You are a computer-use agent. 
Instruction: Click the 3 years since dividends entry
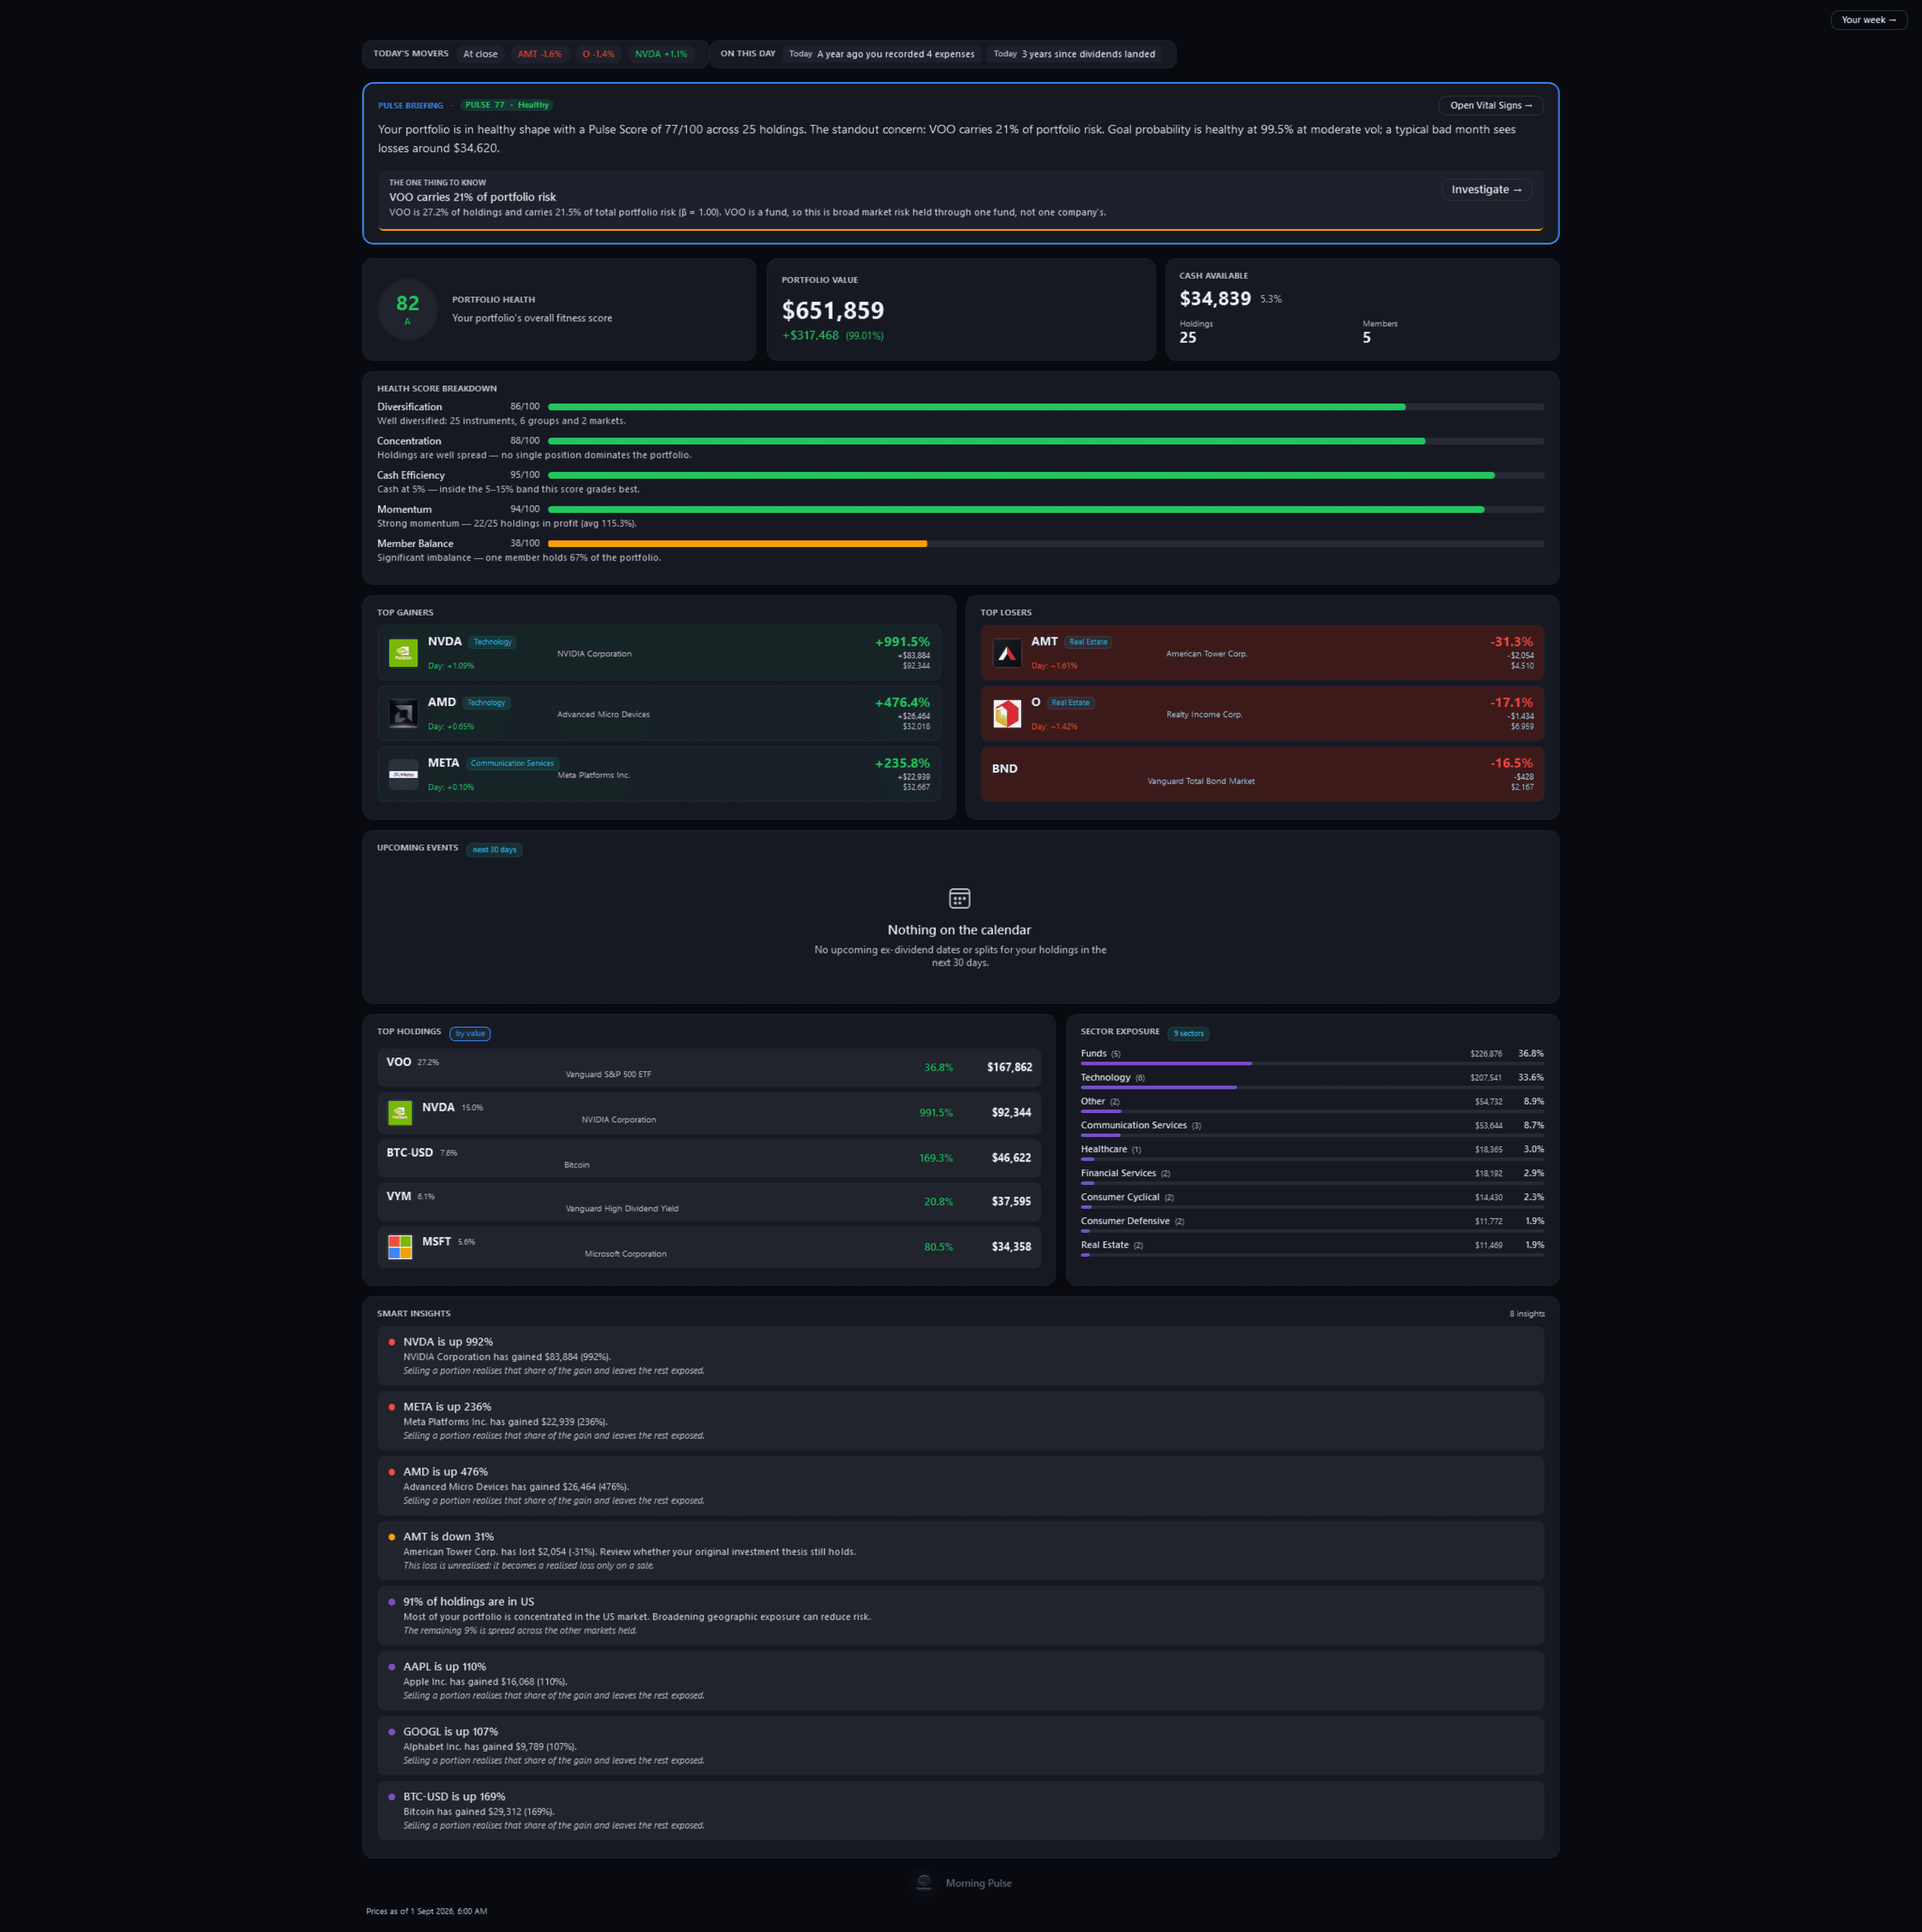click(1075, 54)
